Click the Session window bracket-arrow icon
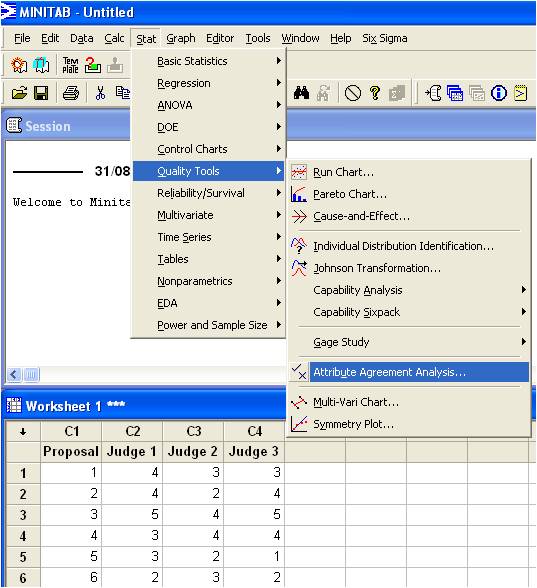 pyautogui.click(x=433, y=93)
